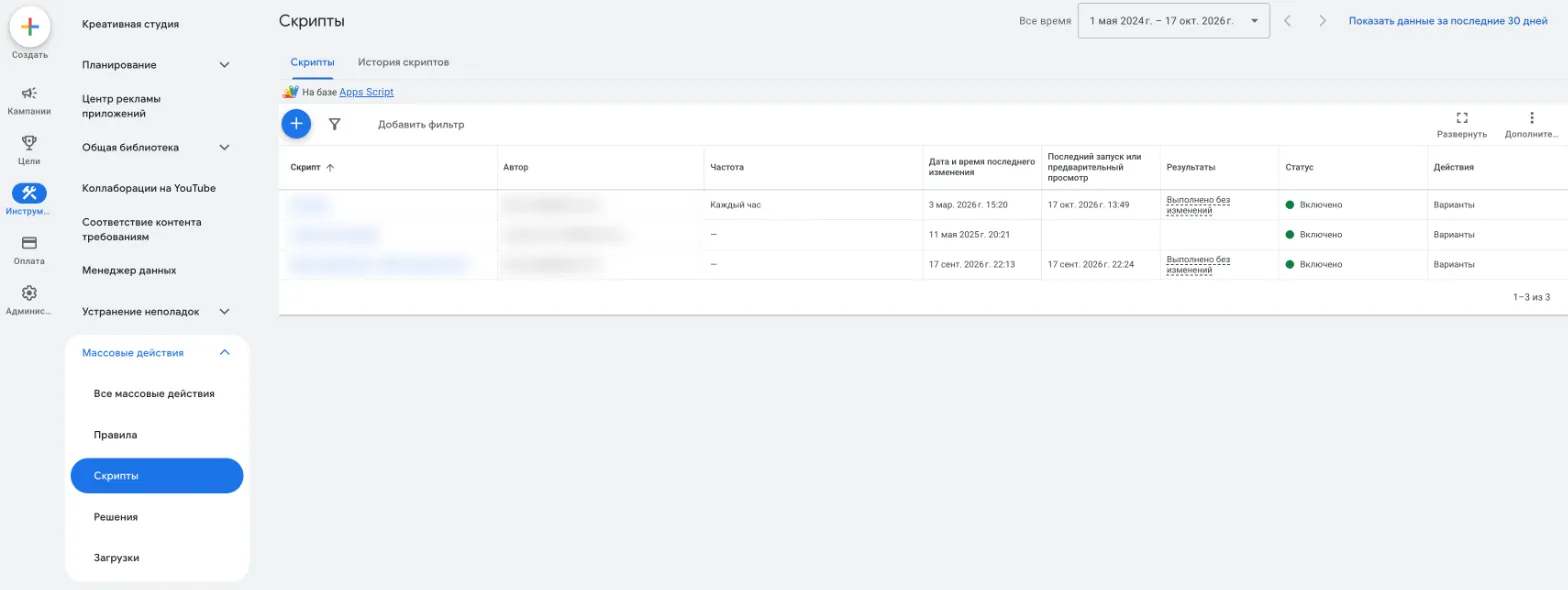Click Показать данные за последние 30 дней
This screenshot has width=1568, height=590.
[1448, 21]
